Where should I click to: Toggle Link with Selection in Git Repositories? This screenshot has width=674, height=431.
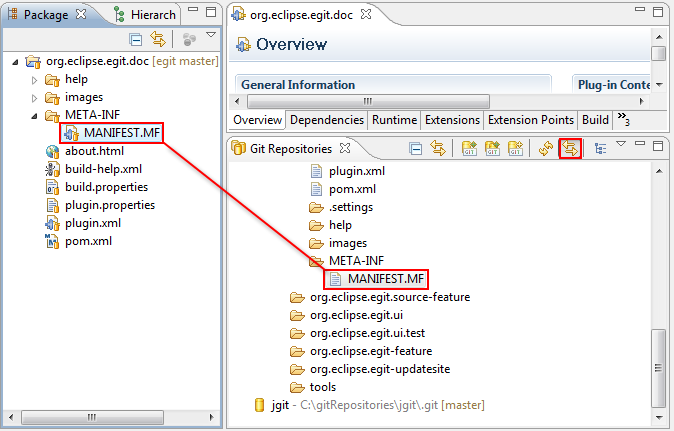[x=438, y=149]
